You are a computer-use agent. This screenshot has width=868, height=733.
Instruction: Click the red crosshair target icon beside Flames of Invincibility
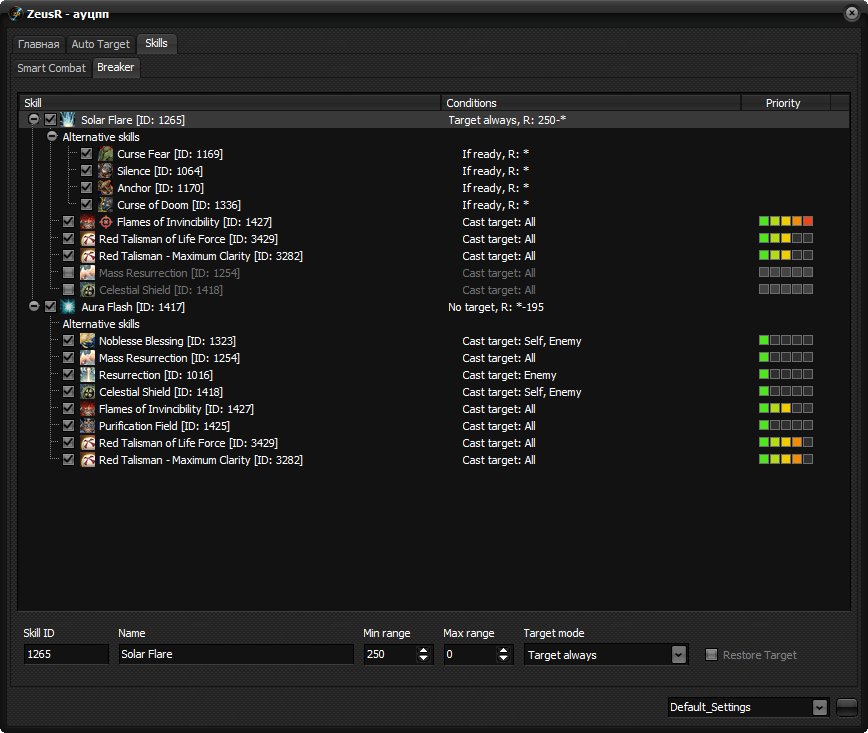click(106, 222)
